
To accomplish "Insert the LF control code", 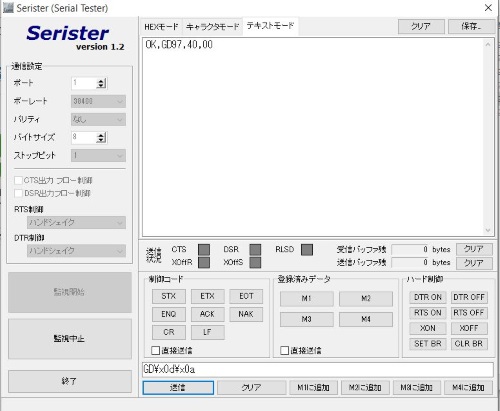I will [207, 332].
